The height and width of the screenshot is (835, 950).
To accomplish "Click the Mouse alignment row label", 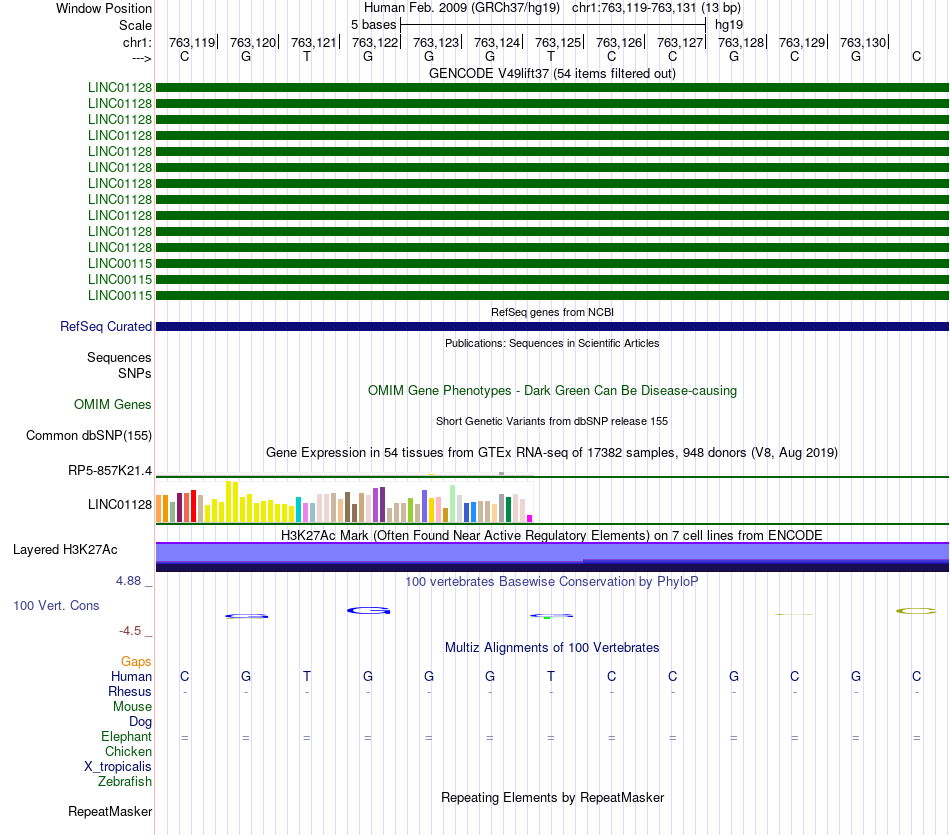I will (x=132, y=707).
